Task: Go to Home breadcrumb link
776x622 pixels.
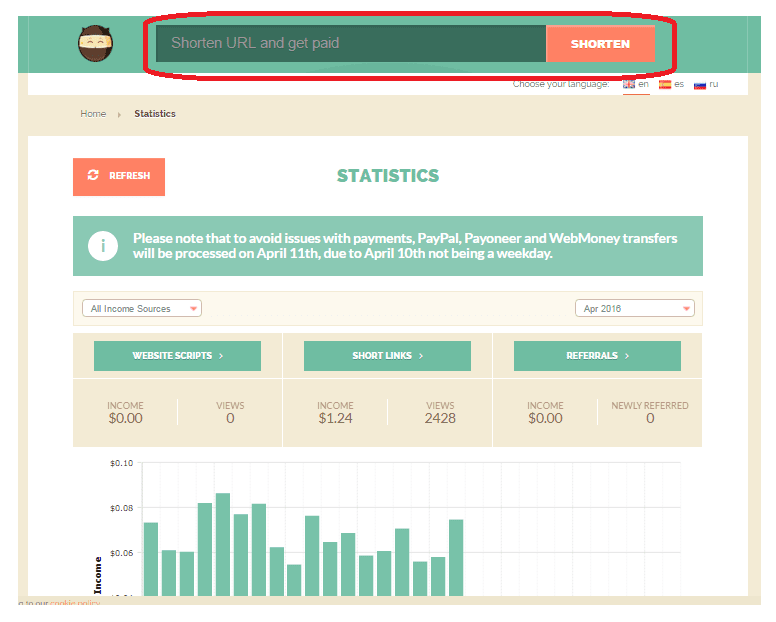Action: point(93,114)
